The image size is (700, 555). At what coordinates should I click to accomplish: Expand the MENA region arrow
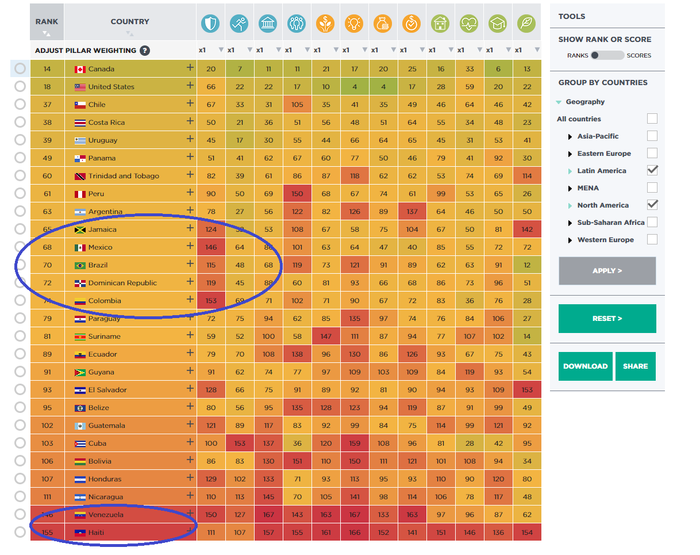(570, 188)
